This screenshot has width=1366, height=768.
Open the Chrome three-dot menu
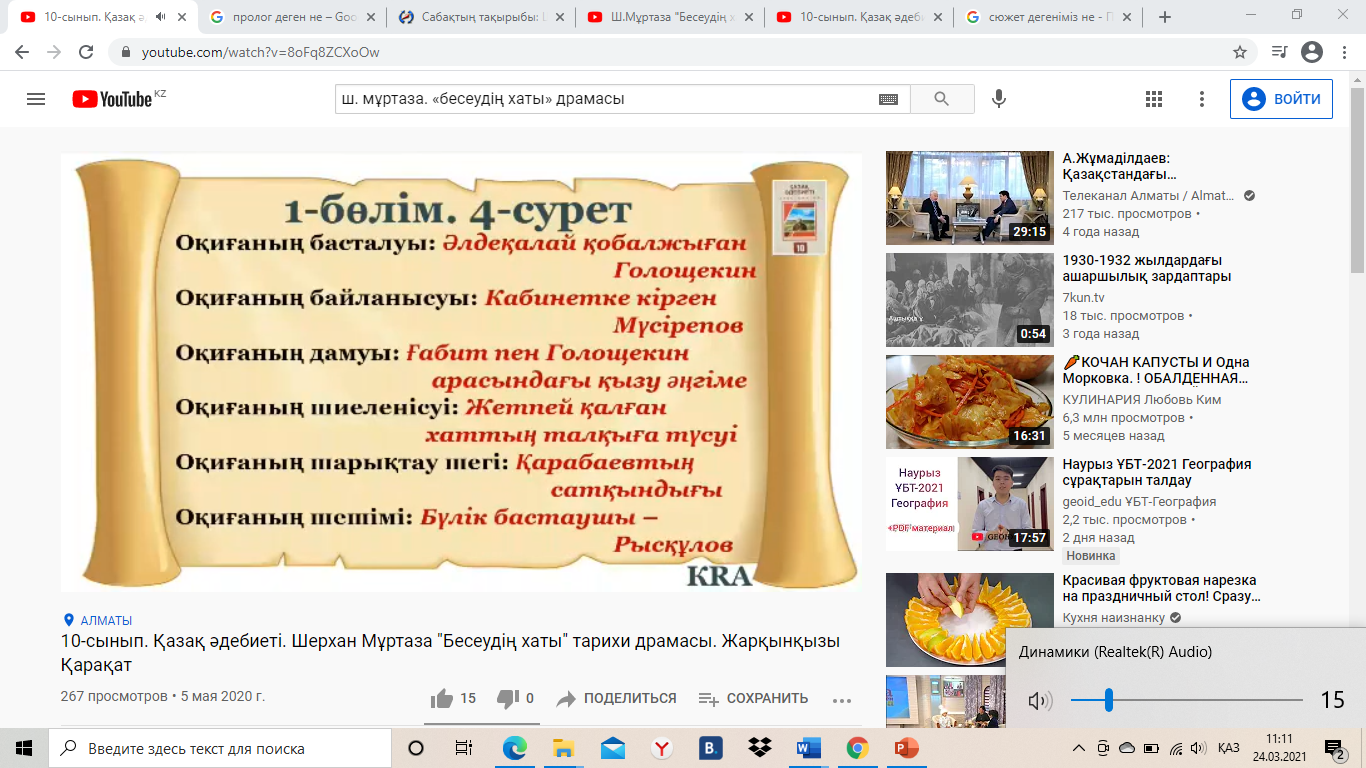click(x=1346, y=52)
